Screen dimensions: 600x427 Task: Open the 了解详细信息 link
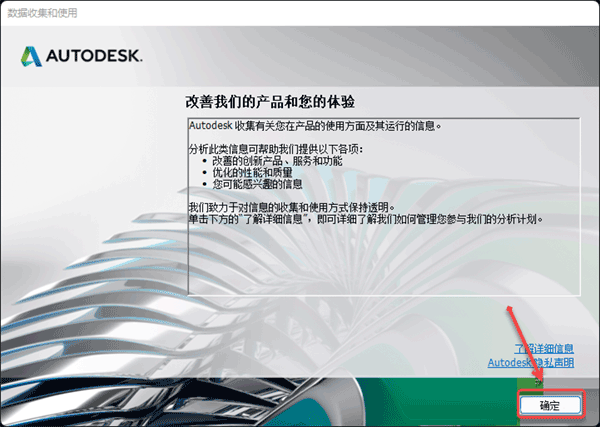[x=544, y=349]
